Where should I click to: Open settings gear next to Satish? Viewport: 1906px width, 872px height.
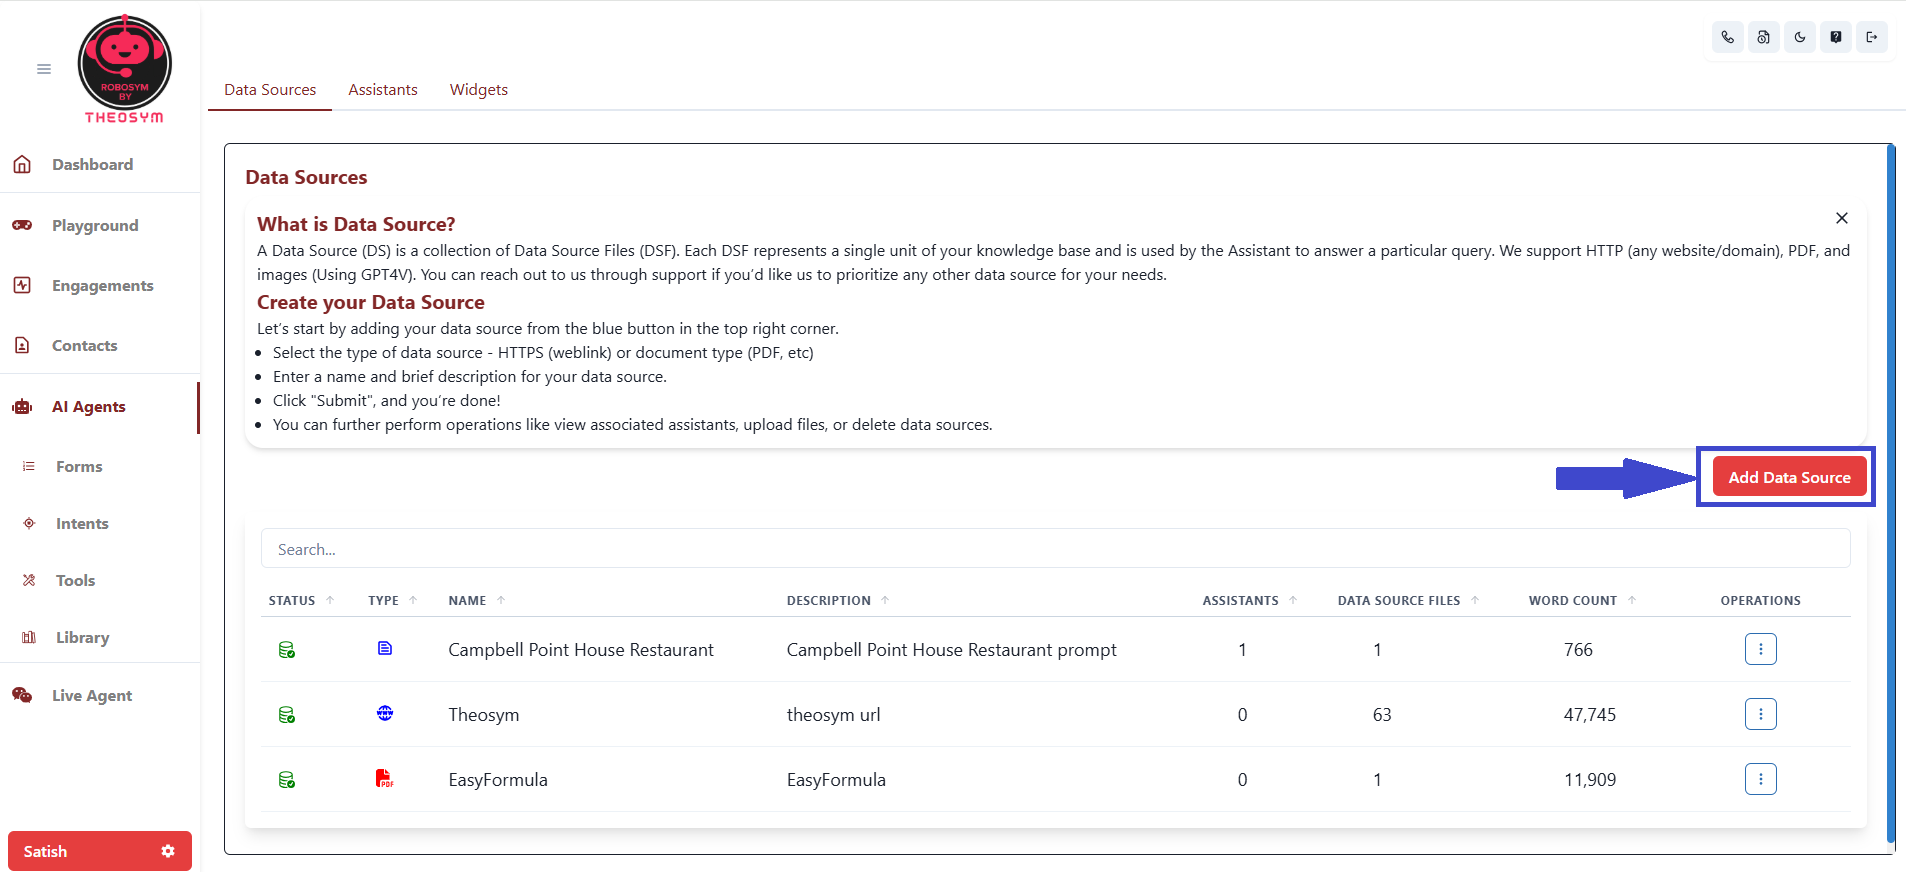[168, 851]
